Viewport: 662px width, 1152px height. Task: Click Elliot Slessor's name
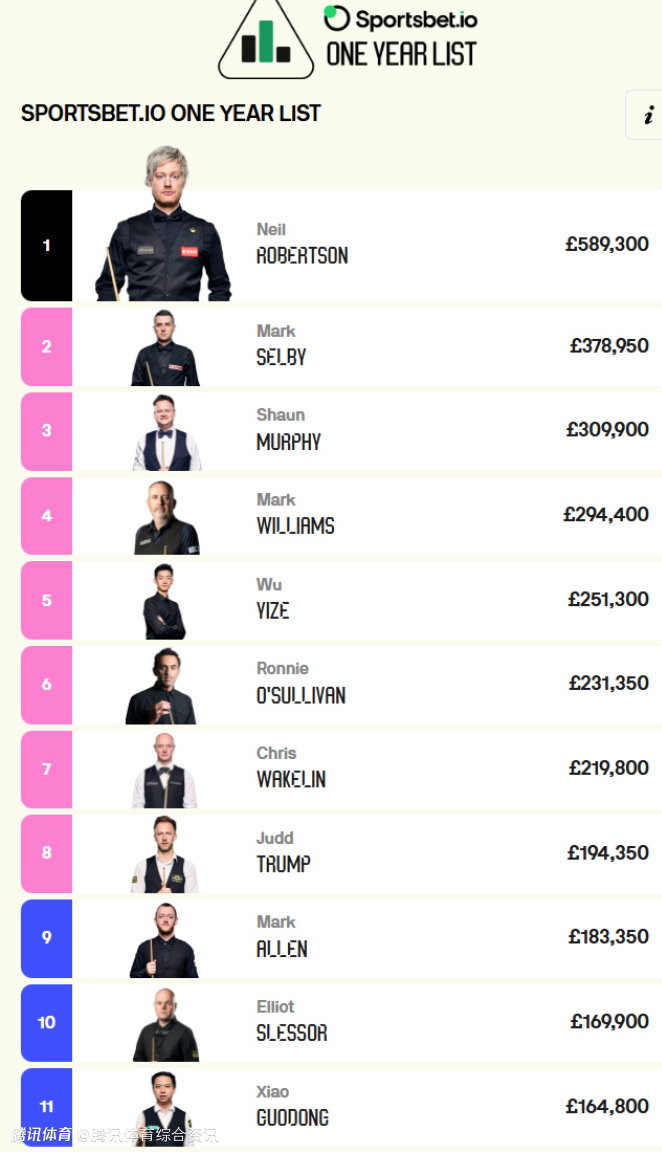point(291,1021)
